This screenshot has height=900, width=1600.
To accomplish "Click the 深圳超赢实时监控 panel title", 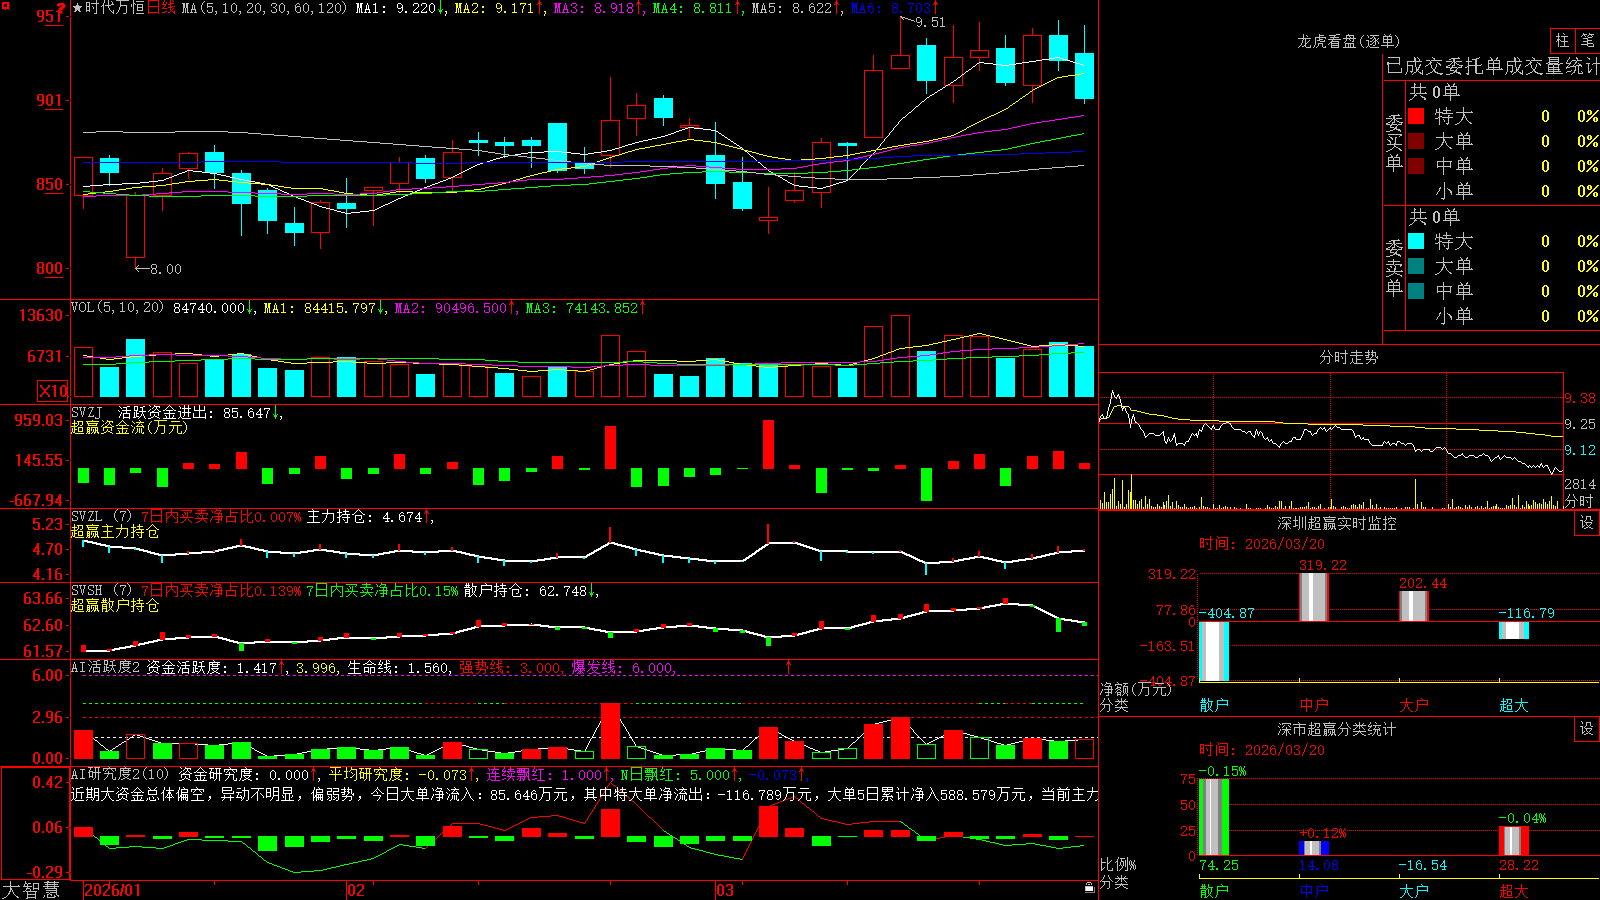I will coord(1336,523).
